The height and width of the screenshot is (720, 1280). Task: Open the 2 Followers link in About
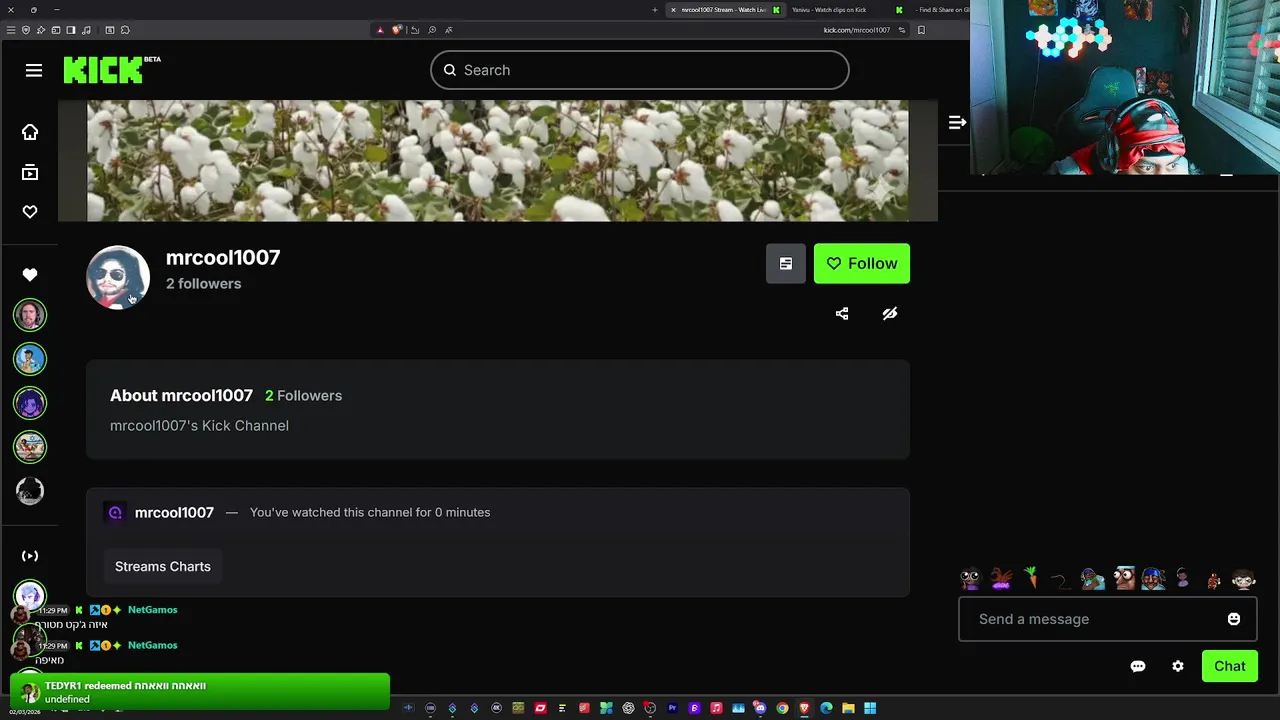pyautogui.click(x=303, y=395)
